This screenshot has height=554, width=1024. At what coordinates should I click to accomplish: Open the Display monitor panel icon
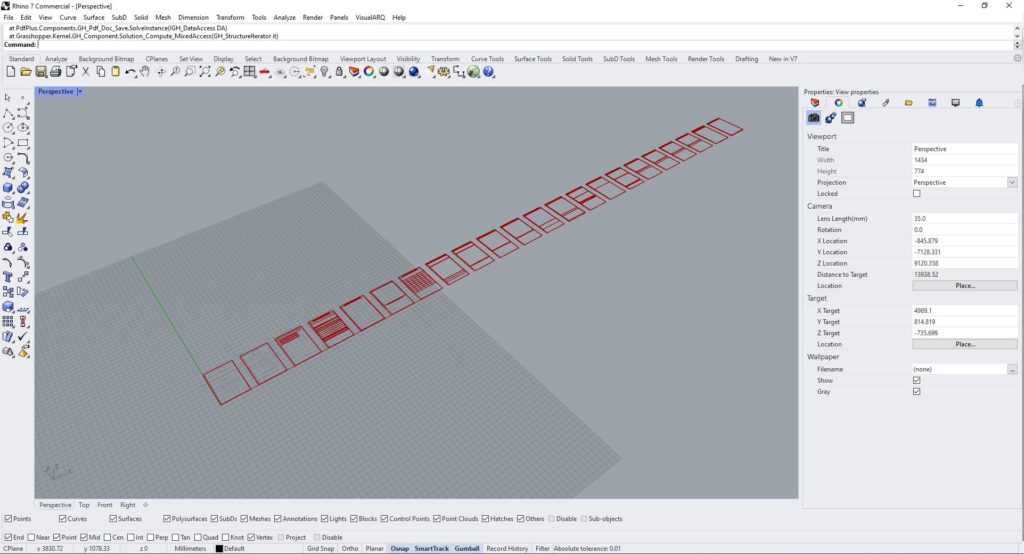point(955,103)
